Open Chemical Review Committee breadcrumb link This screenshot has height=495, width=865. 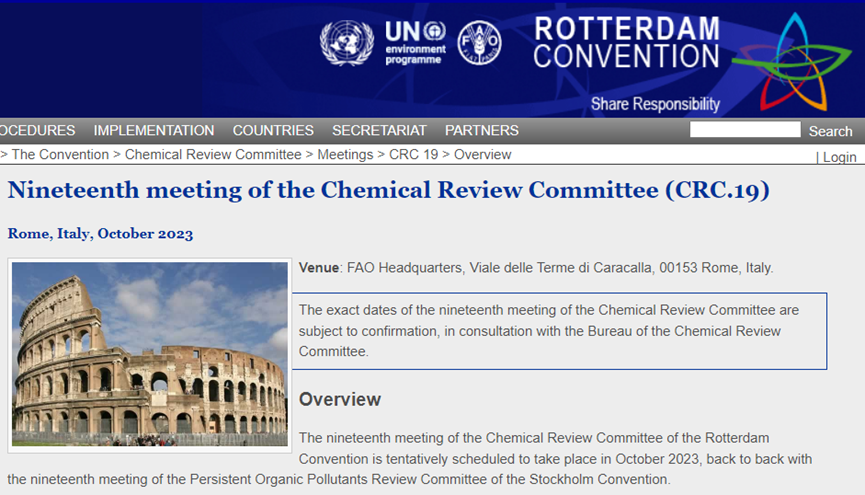213,155
